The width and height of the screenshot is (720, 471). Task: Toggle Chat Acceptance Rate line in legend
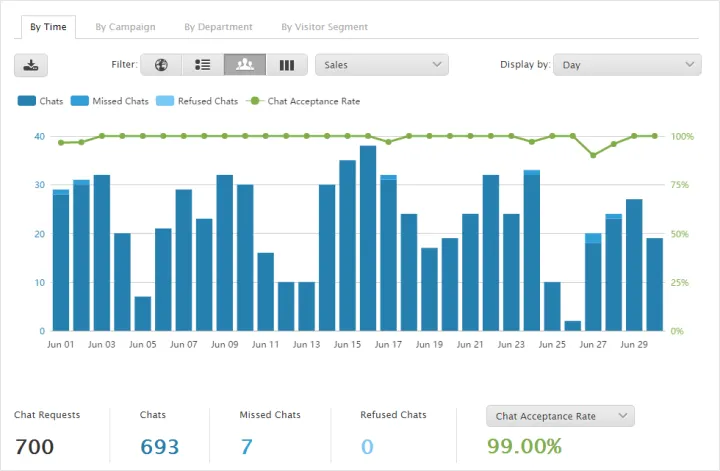click(305, 101)
